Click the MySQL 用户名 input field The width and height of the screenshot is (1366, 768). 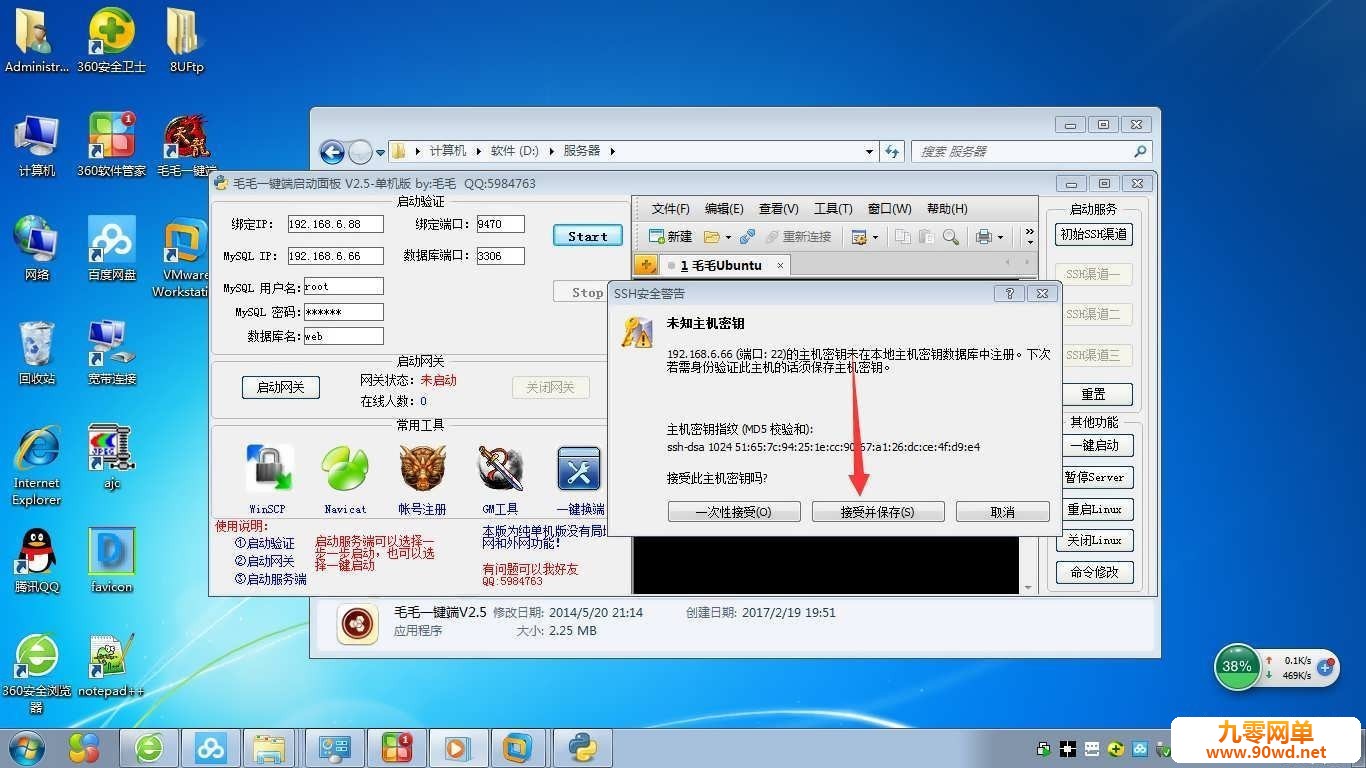343,286
